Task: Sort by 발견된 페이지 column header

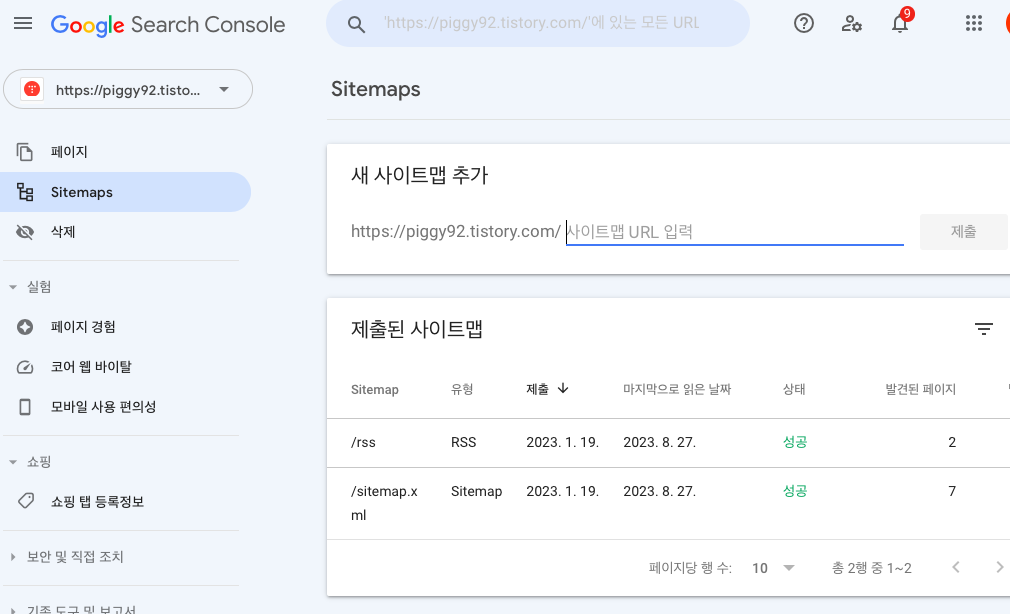Action: [x=920, y=390]
